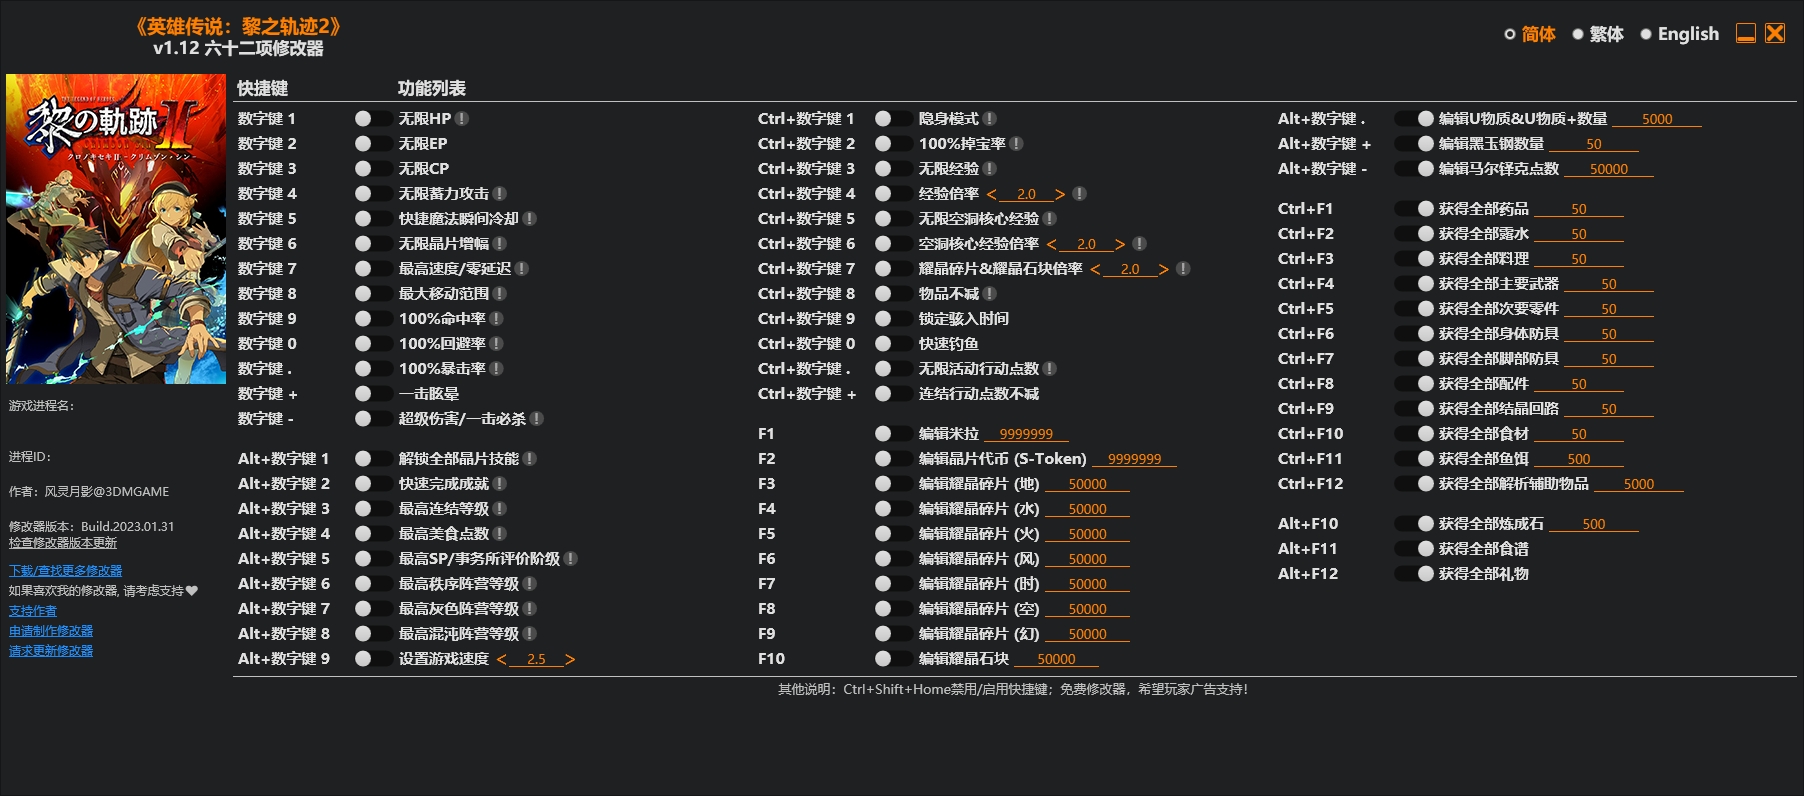Open the 下载/查找更多修改器 link
Screen dimensions: 1804x796
pyautogui.click(x=66, y=571)
